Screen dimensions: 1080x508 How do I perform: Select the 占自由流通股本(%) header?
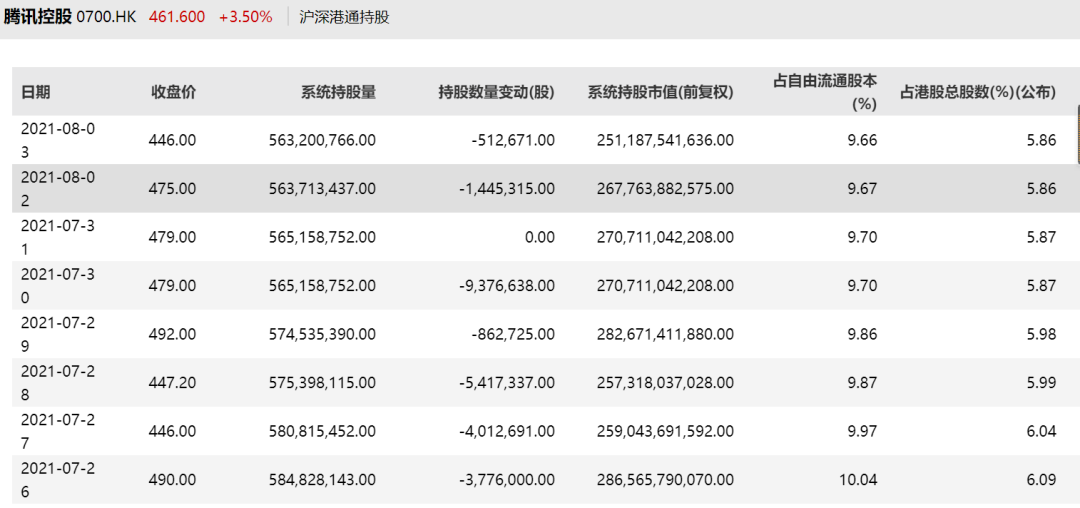click(x=825, y=92)
